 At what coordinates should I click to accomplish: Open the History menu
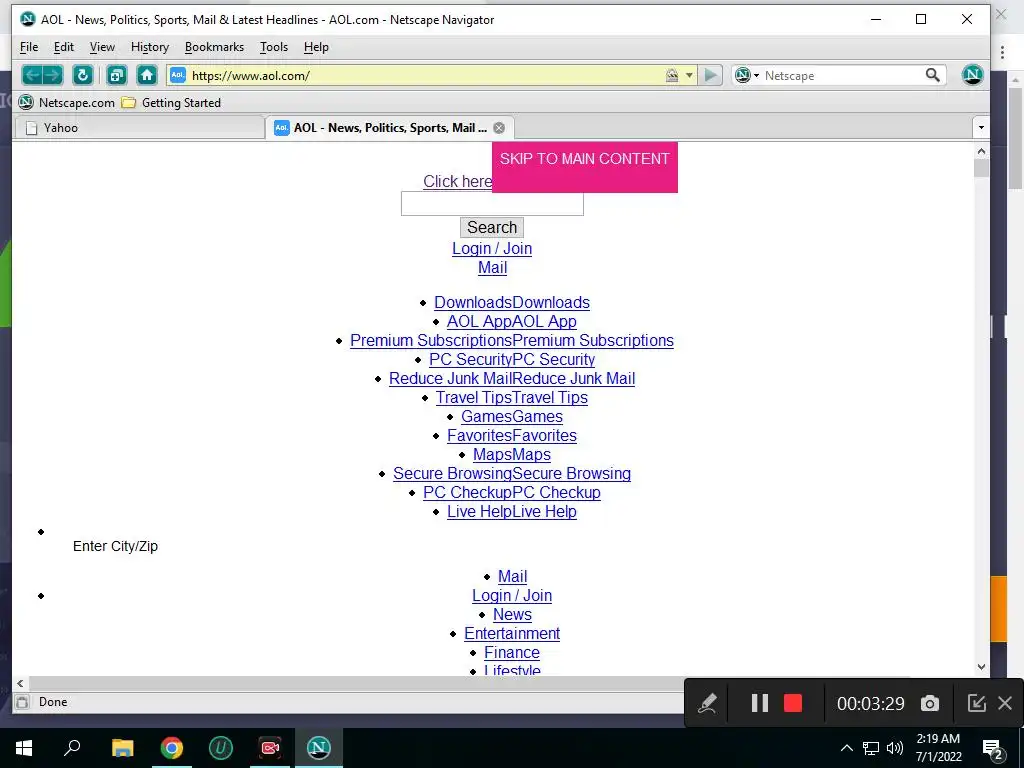150,47
